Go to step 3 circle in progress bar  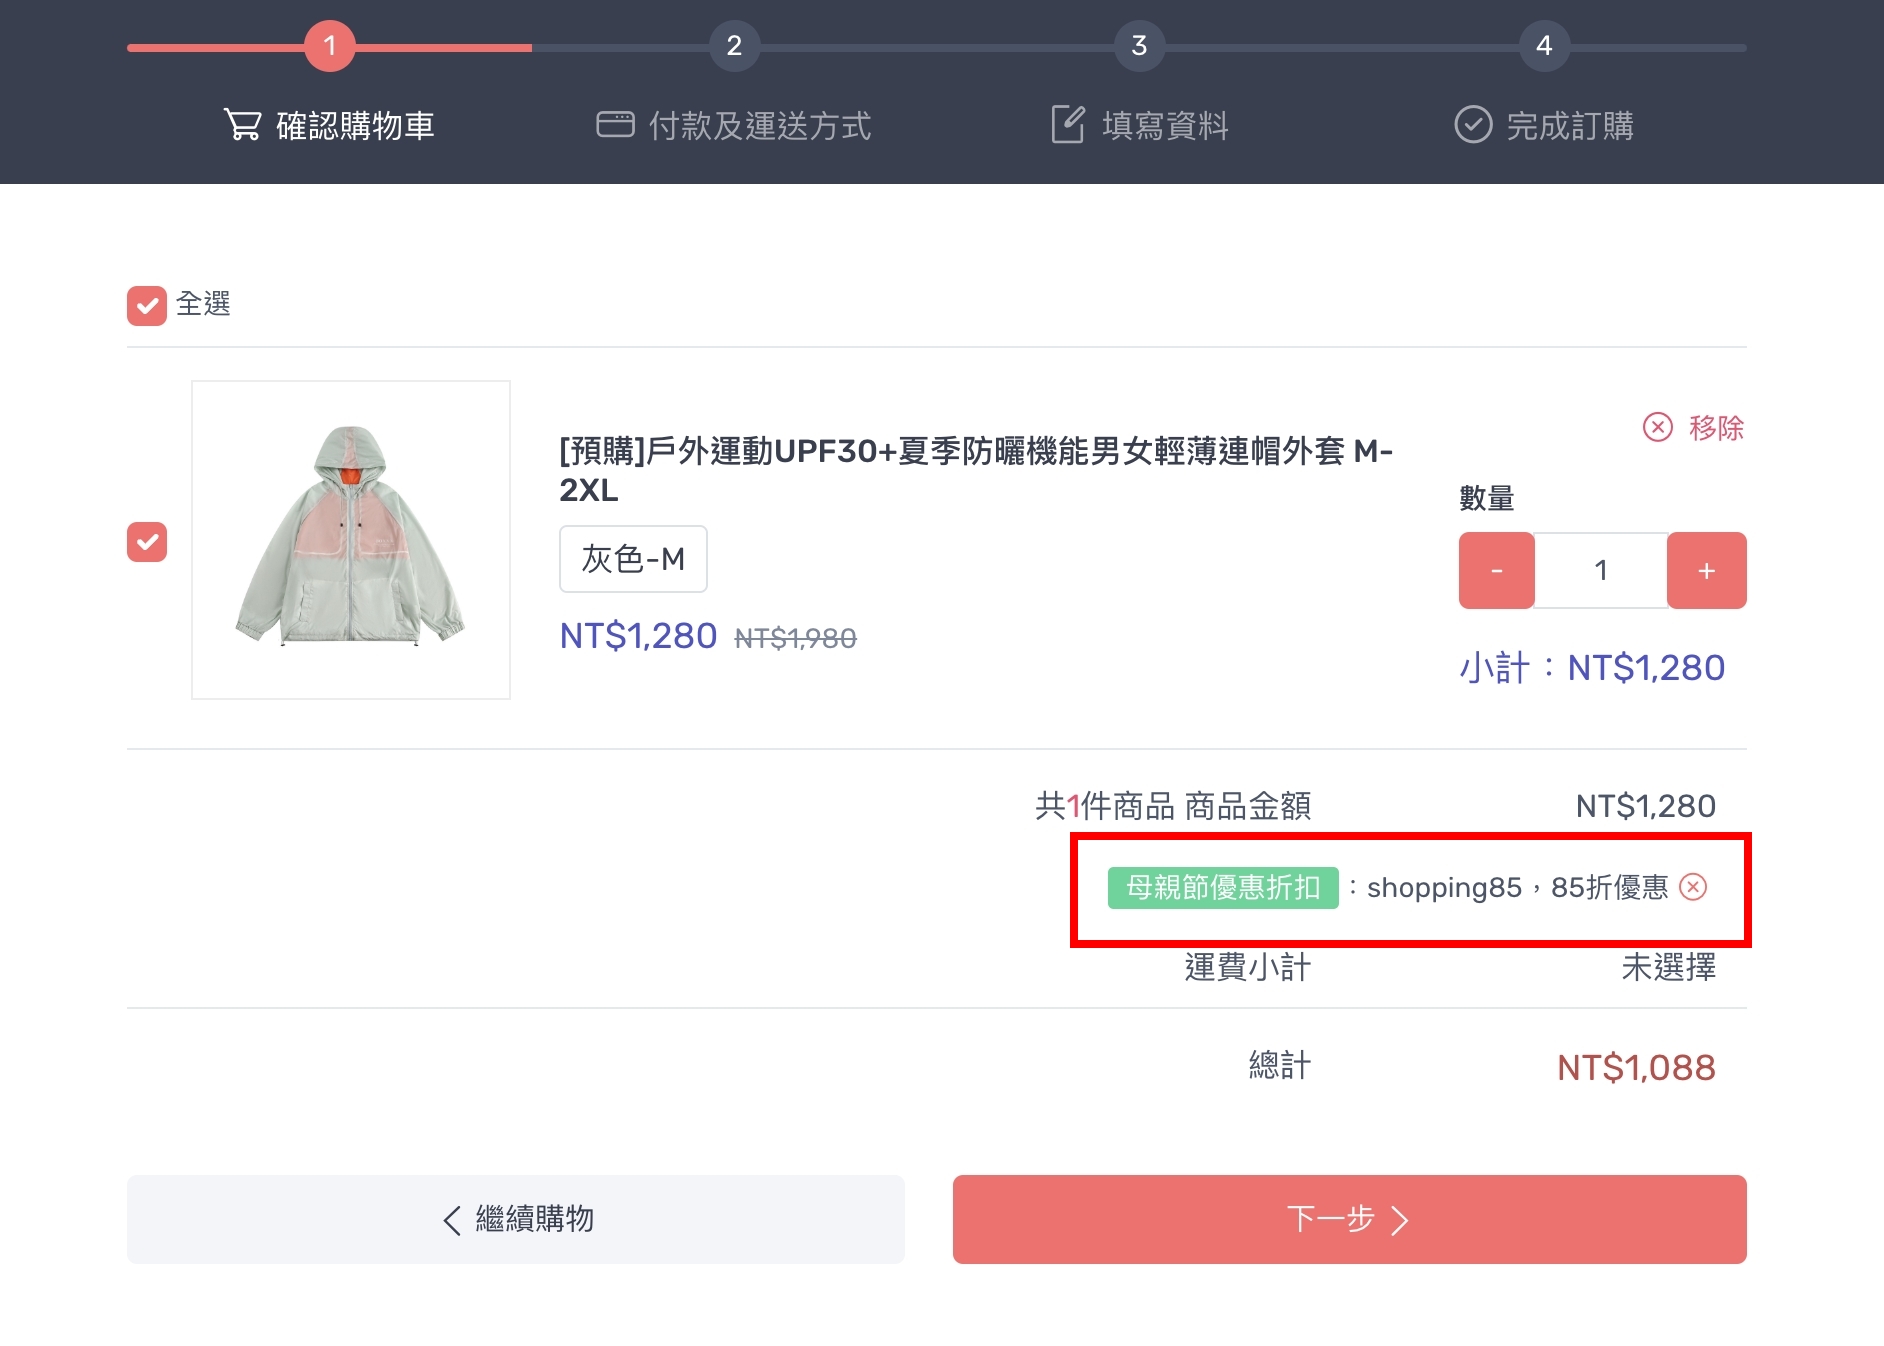click(1139, 46)
